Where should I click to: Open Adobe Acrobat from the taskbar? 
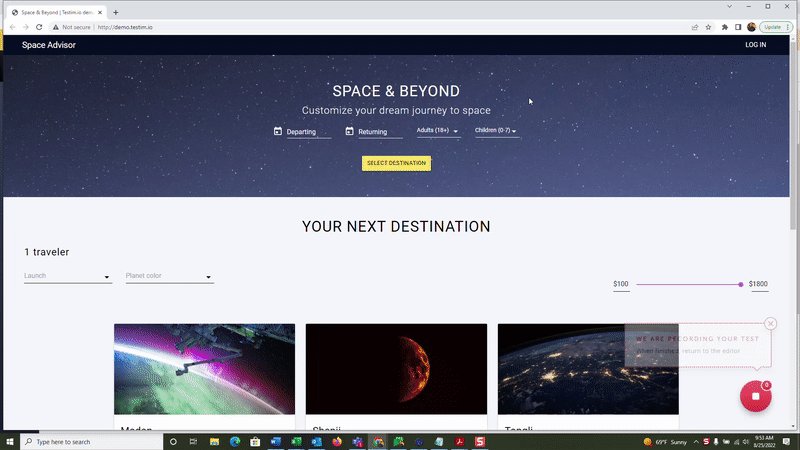click(x=459, y=441)
